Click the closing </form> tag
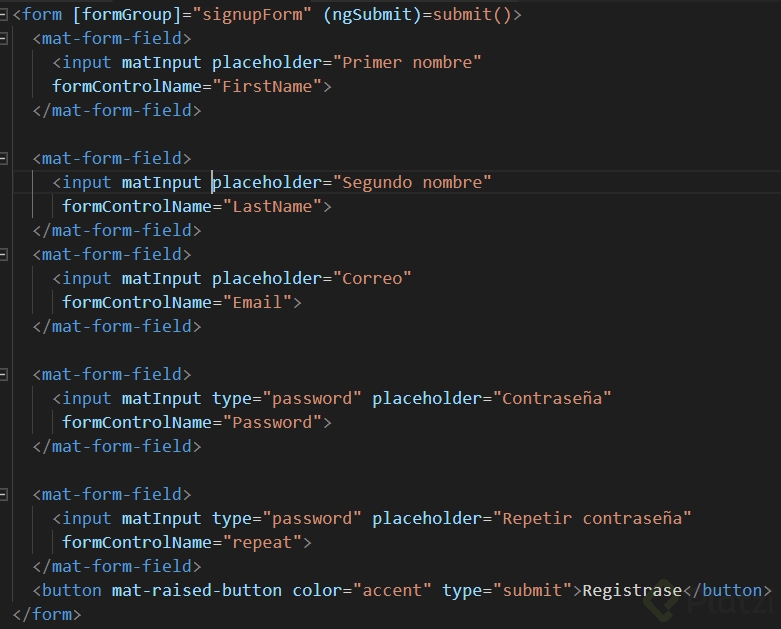Screen dimensions: 781x629 point(47,614)
